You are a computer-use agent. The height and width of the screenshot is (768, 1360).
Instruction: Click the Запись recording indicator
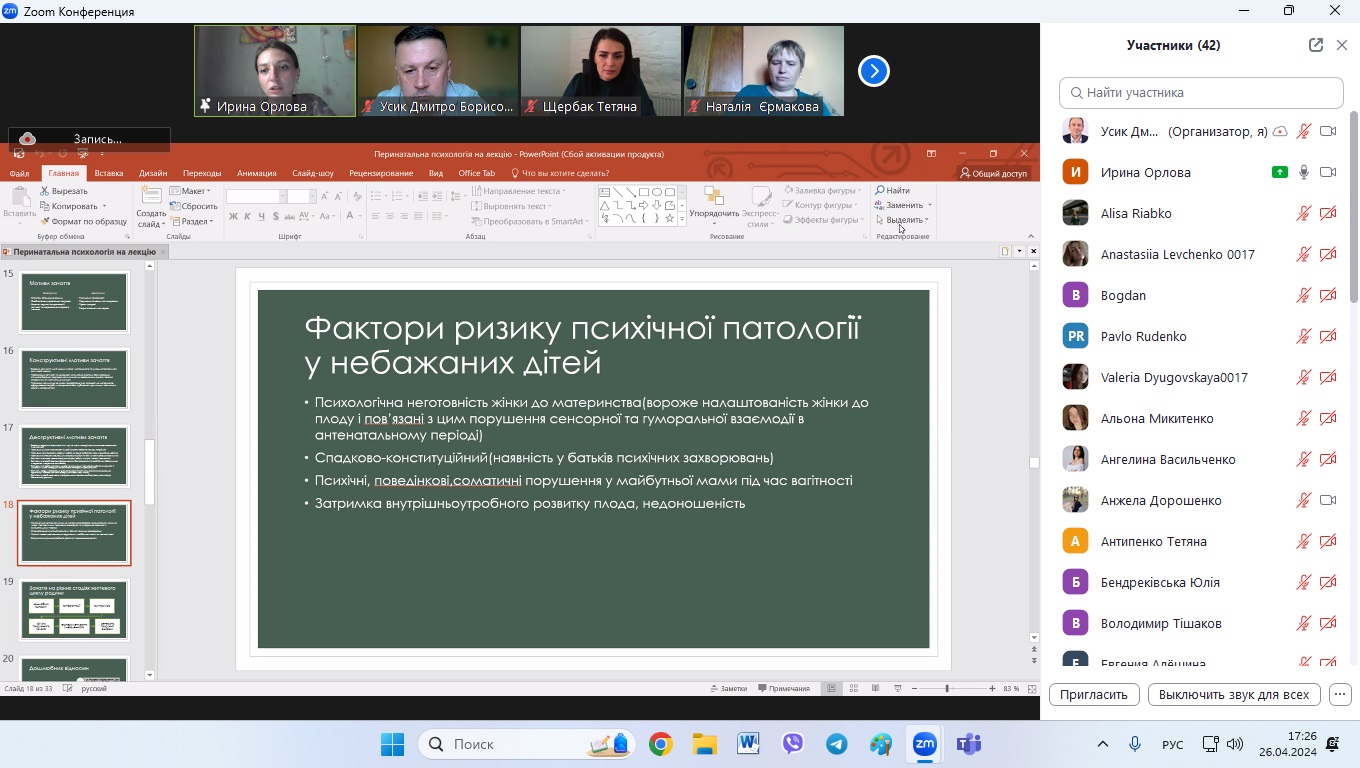point(90,139)
